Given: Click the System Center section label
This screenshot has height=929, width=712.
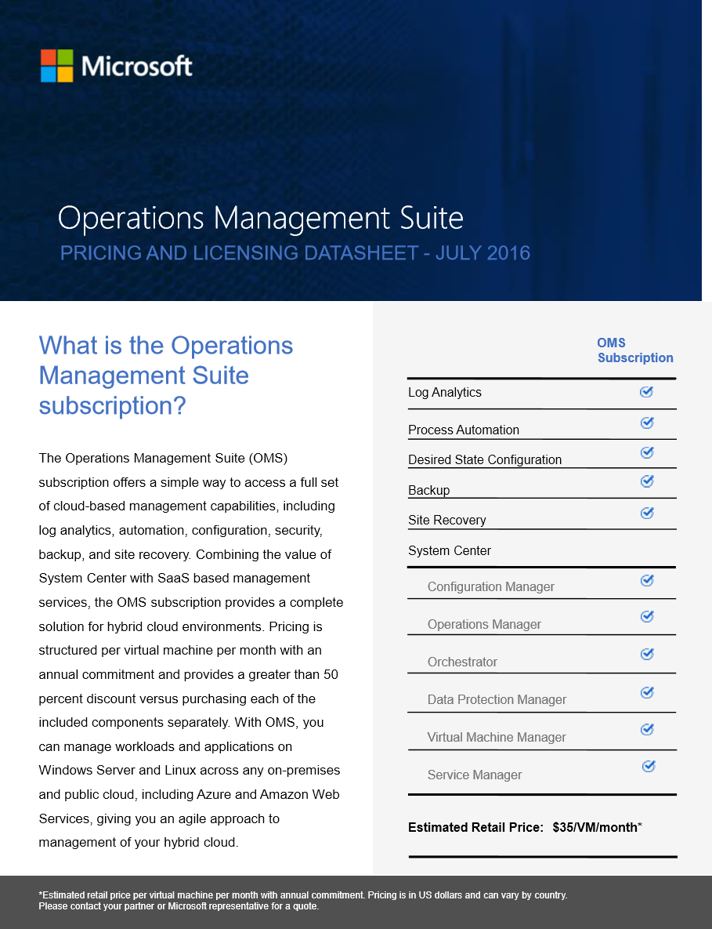Looking at the screenshot, I should pyautogui.click(x=450, y=550).
